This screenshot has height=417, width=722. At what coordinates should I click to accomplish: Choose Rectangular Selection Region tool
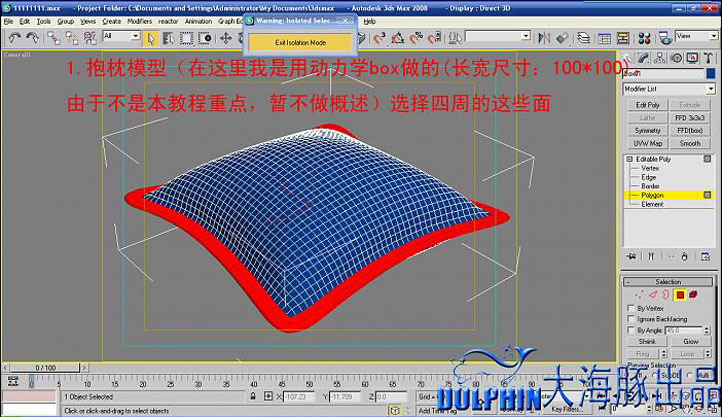click(x=186, y=38)
